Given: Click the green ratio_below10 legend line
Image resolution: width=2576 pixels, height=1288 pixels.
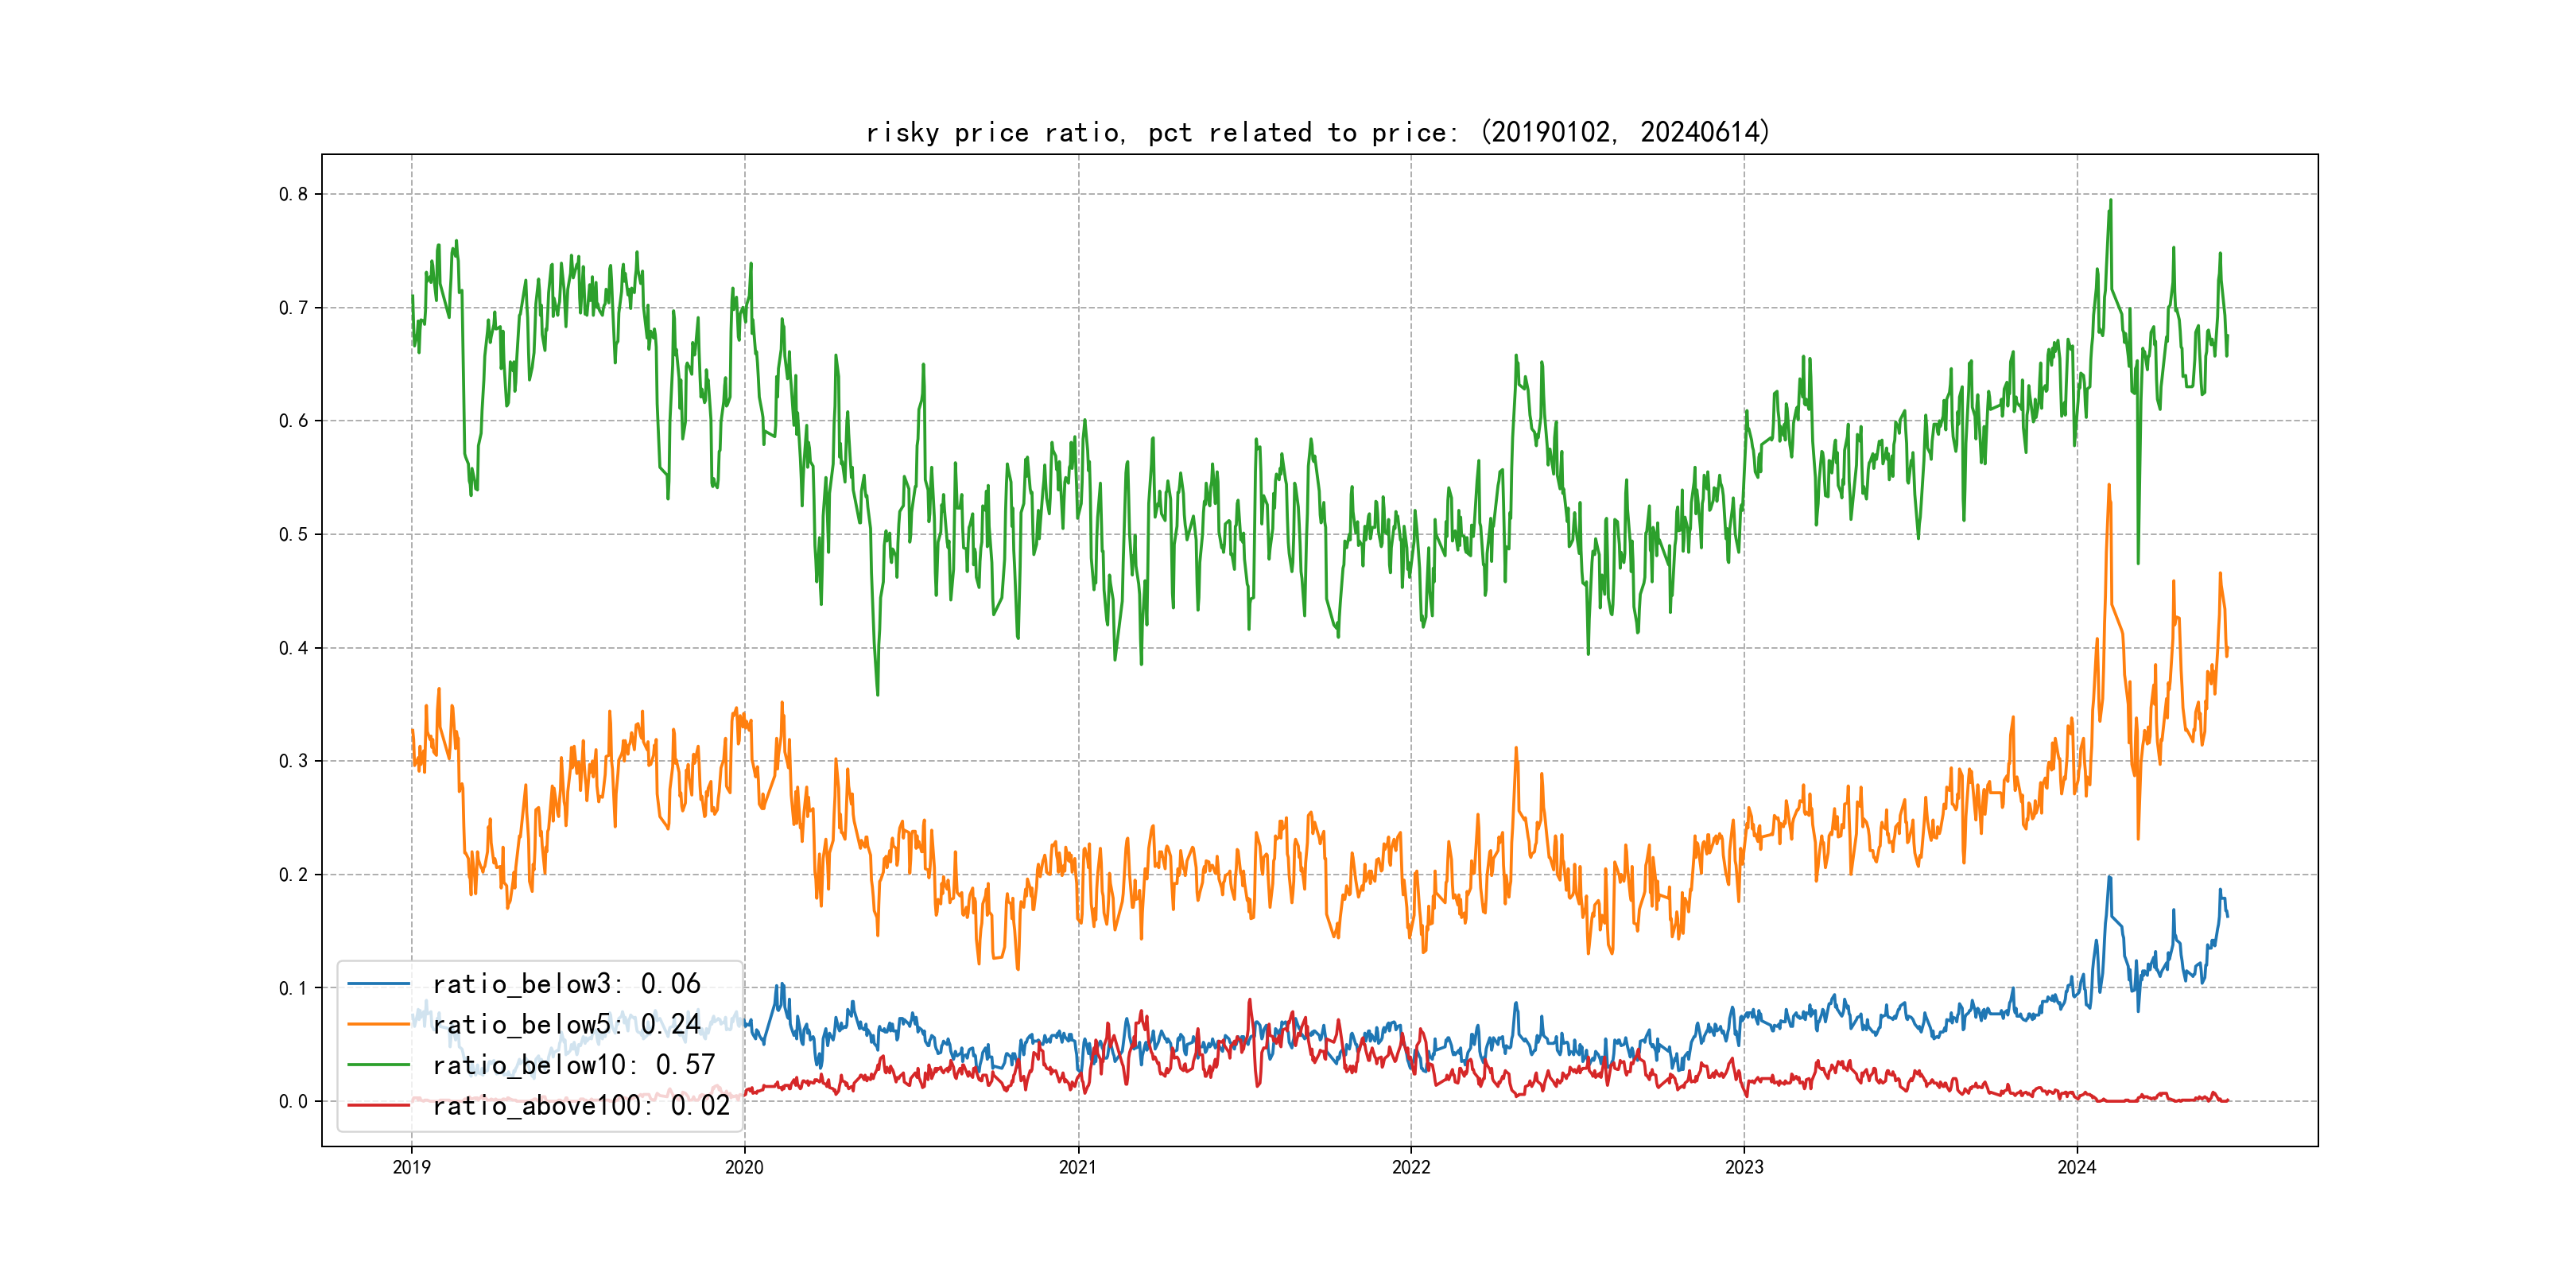Looking at the screenshot, I should coord(378,1065).
